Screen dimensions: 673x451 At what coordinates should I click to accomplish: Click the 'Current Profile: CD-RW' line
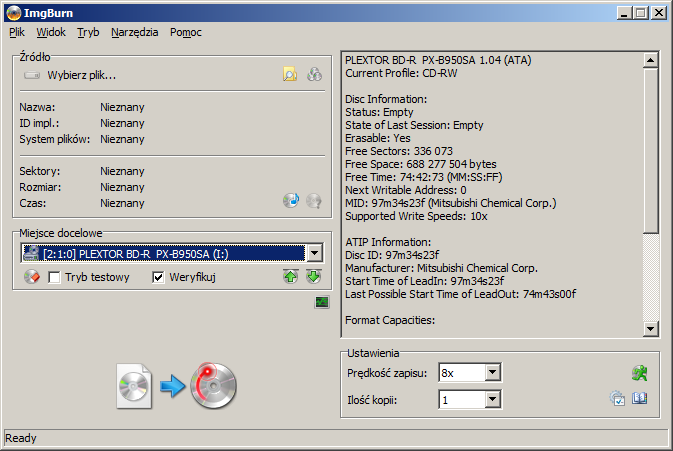coord(401,73)
